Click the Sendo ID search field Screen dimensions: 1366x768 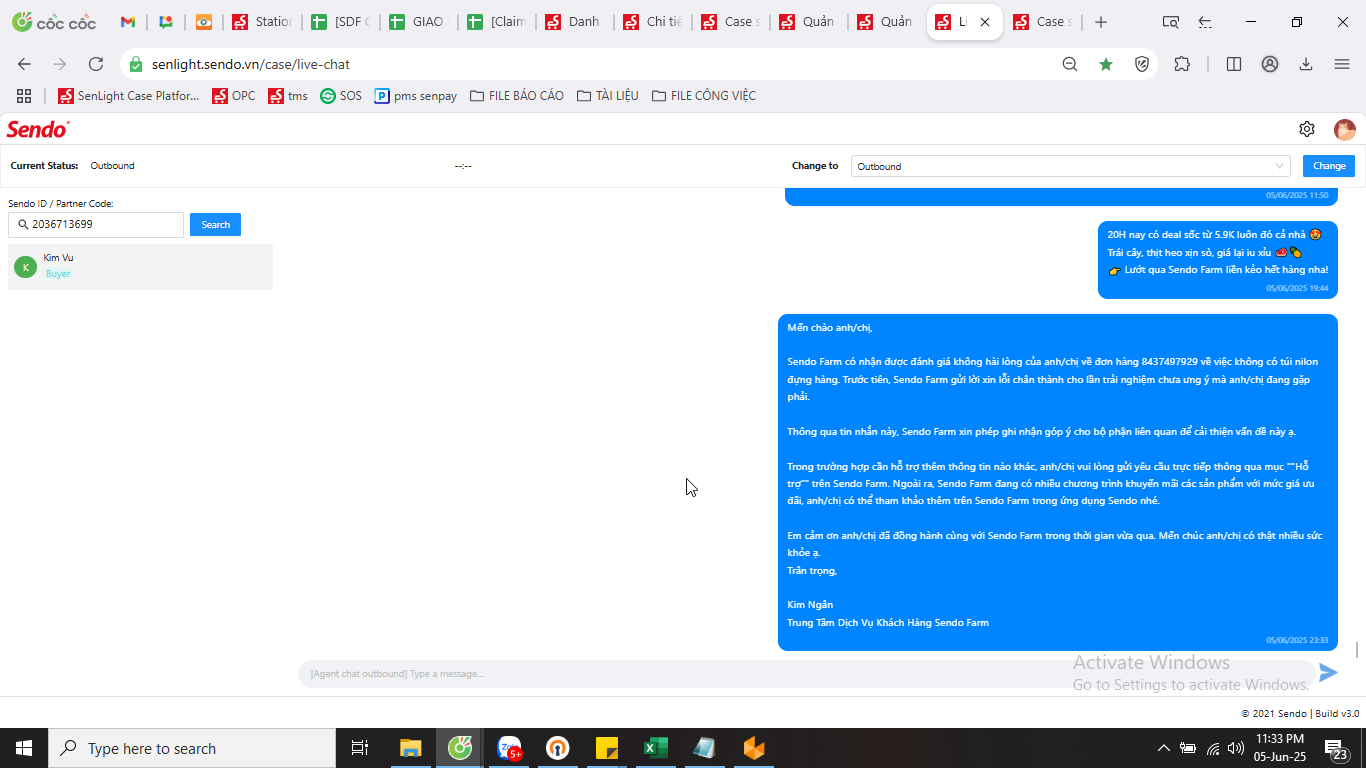(96, 225)
